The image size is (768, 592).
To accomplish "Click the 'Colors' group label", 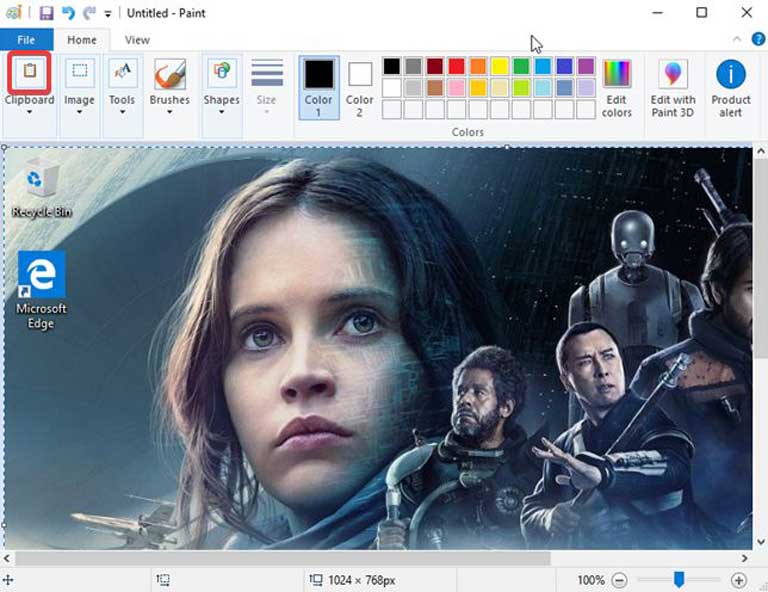I will click(x=468, y=132).
